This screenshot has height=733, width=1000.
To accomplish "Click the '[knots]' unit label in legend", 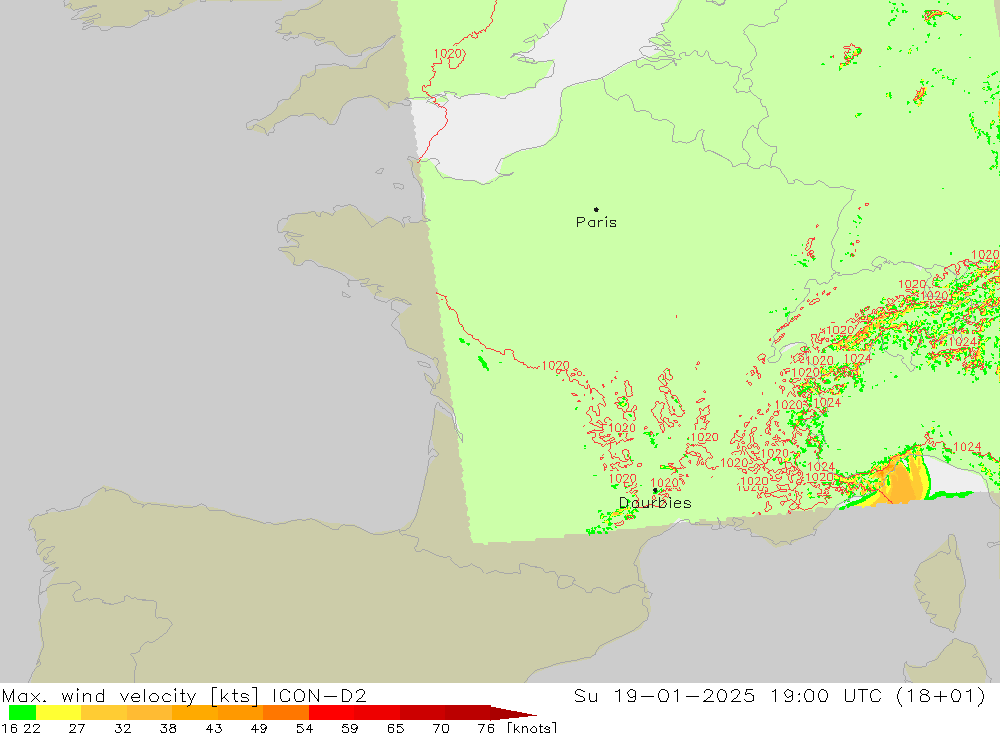I will coord(532,727).
